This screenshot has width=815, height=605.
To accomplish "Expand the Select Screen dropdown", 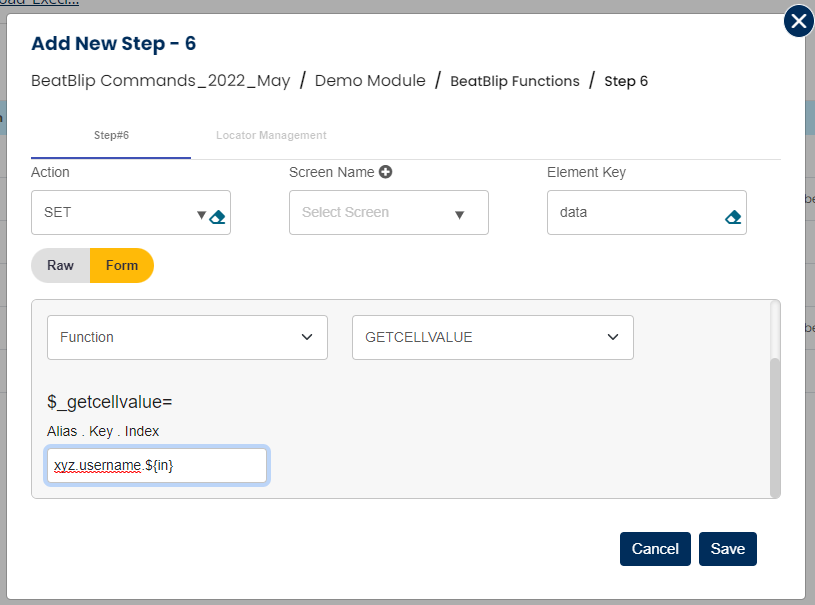I will [x=459, y=214].
